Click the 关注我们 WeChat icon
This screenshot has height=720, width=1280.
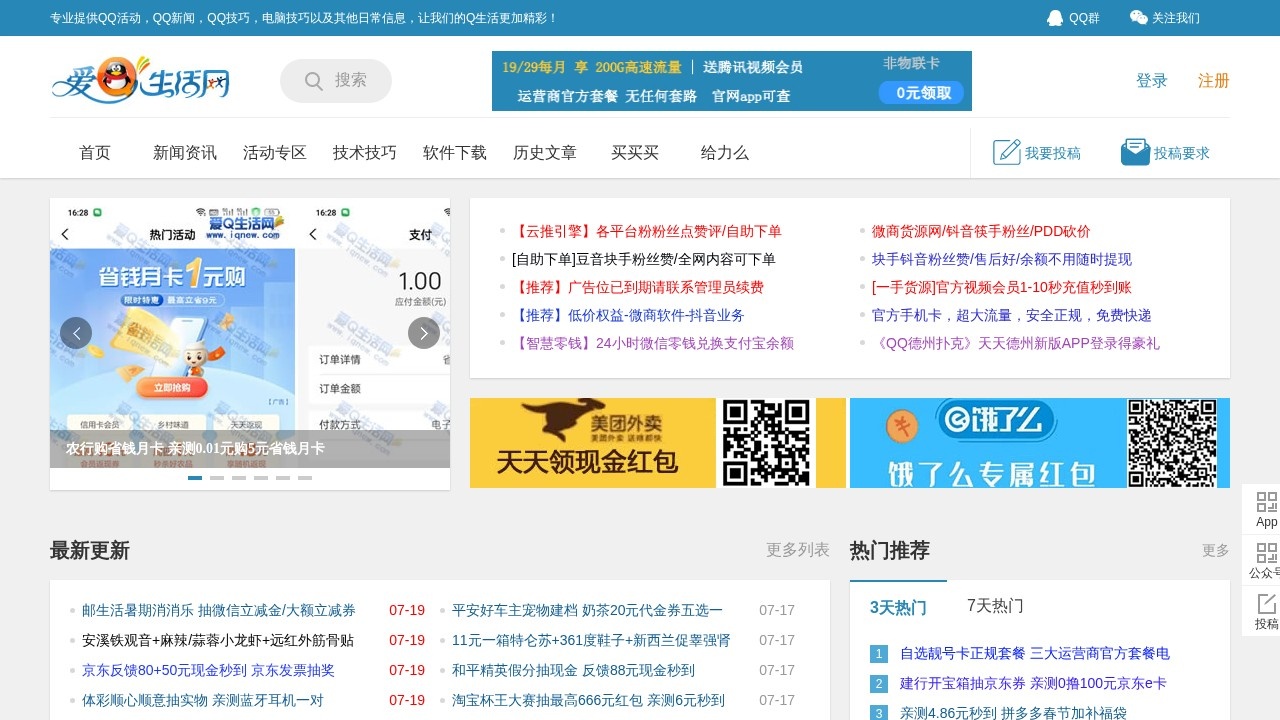[x=1138, y=18]
